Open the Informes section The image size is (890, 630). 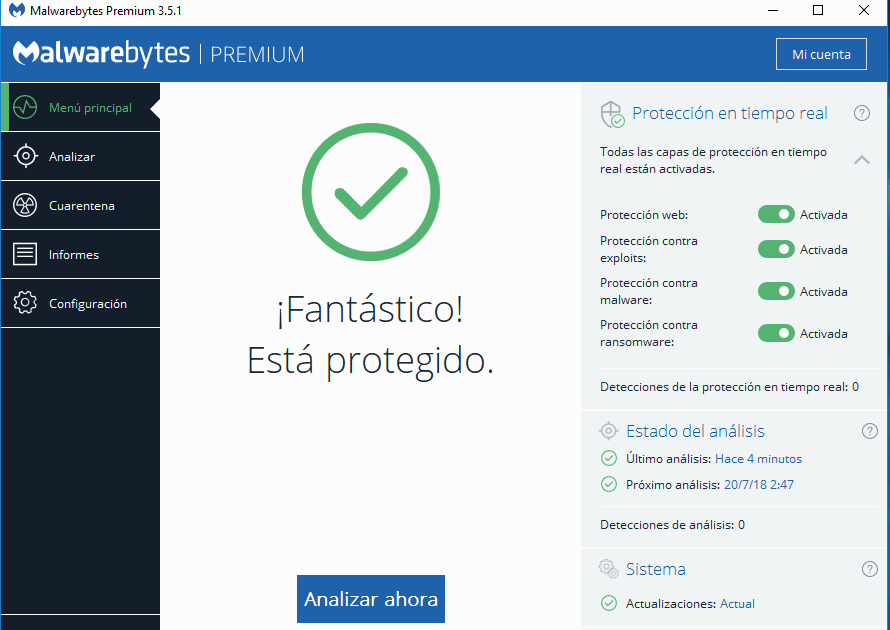pyautogui.click(x=81, y=254)
